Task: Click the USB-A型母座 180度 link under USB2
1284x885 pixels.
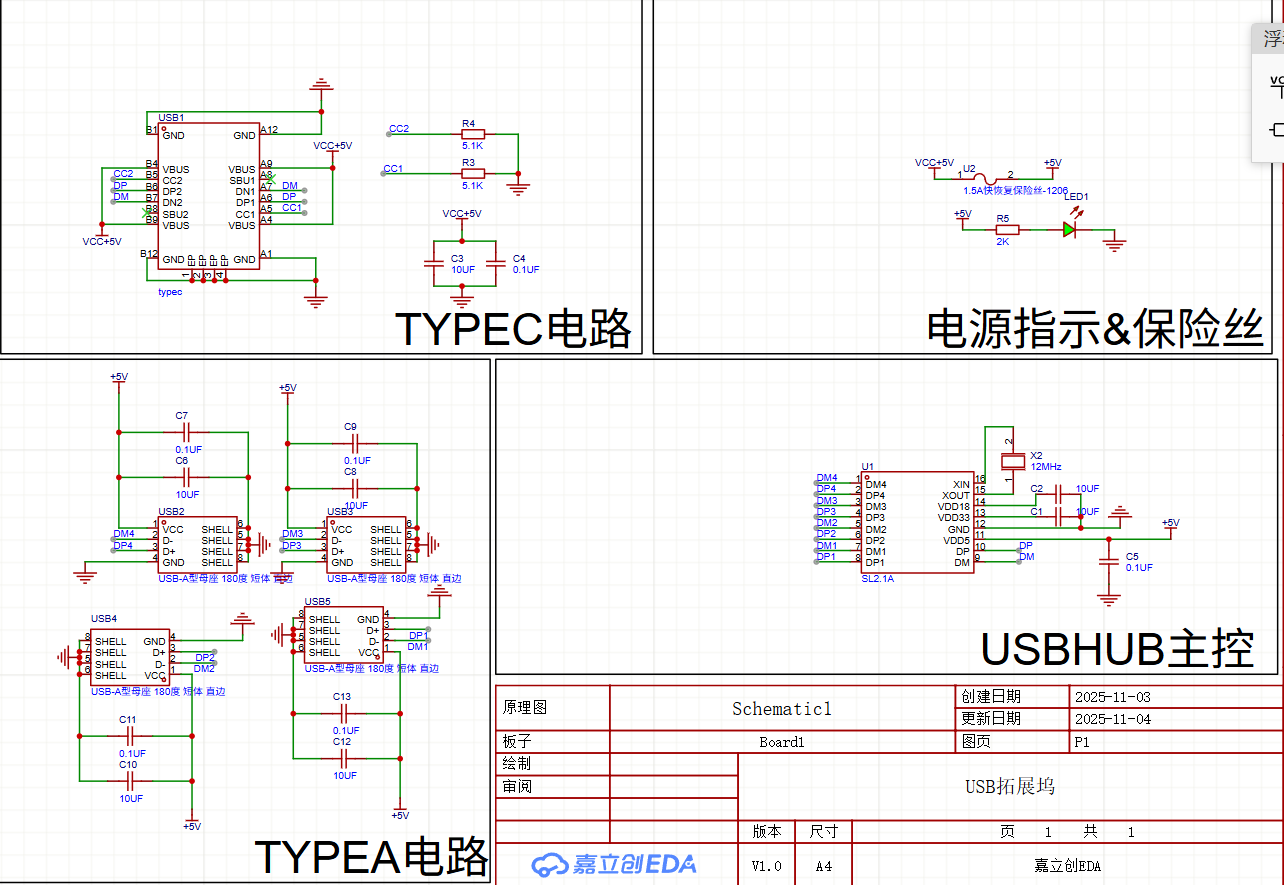Action: click(x=222, y=578)
